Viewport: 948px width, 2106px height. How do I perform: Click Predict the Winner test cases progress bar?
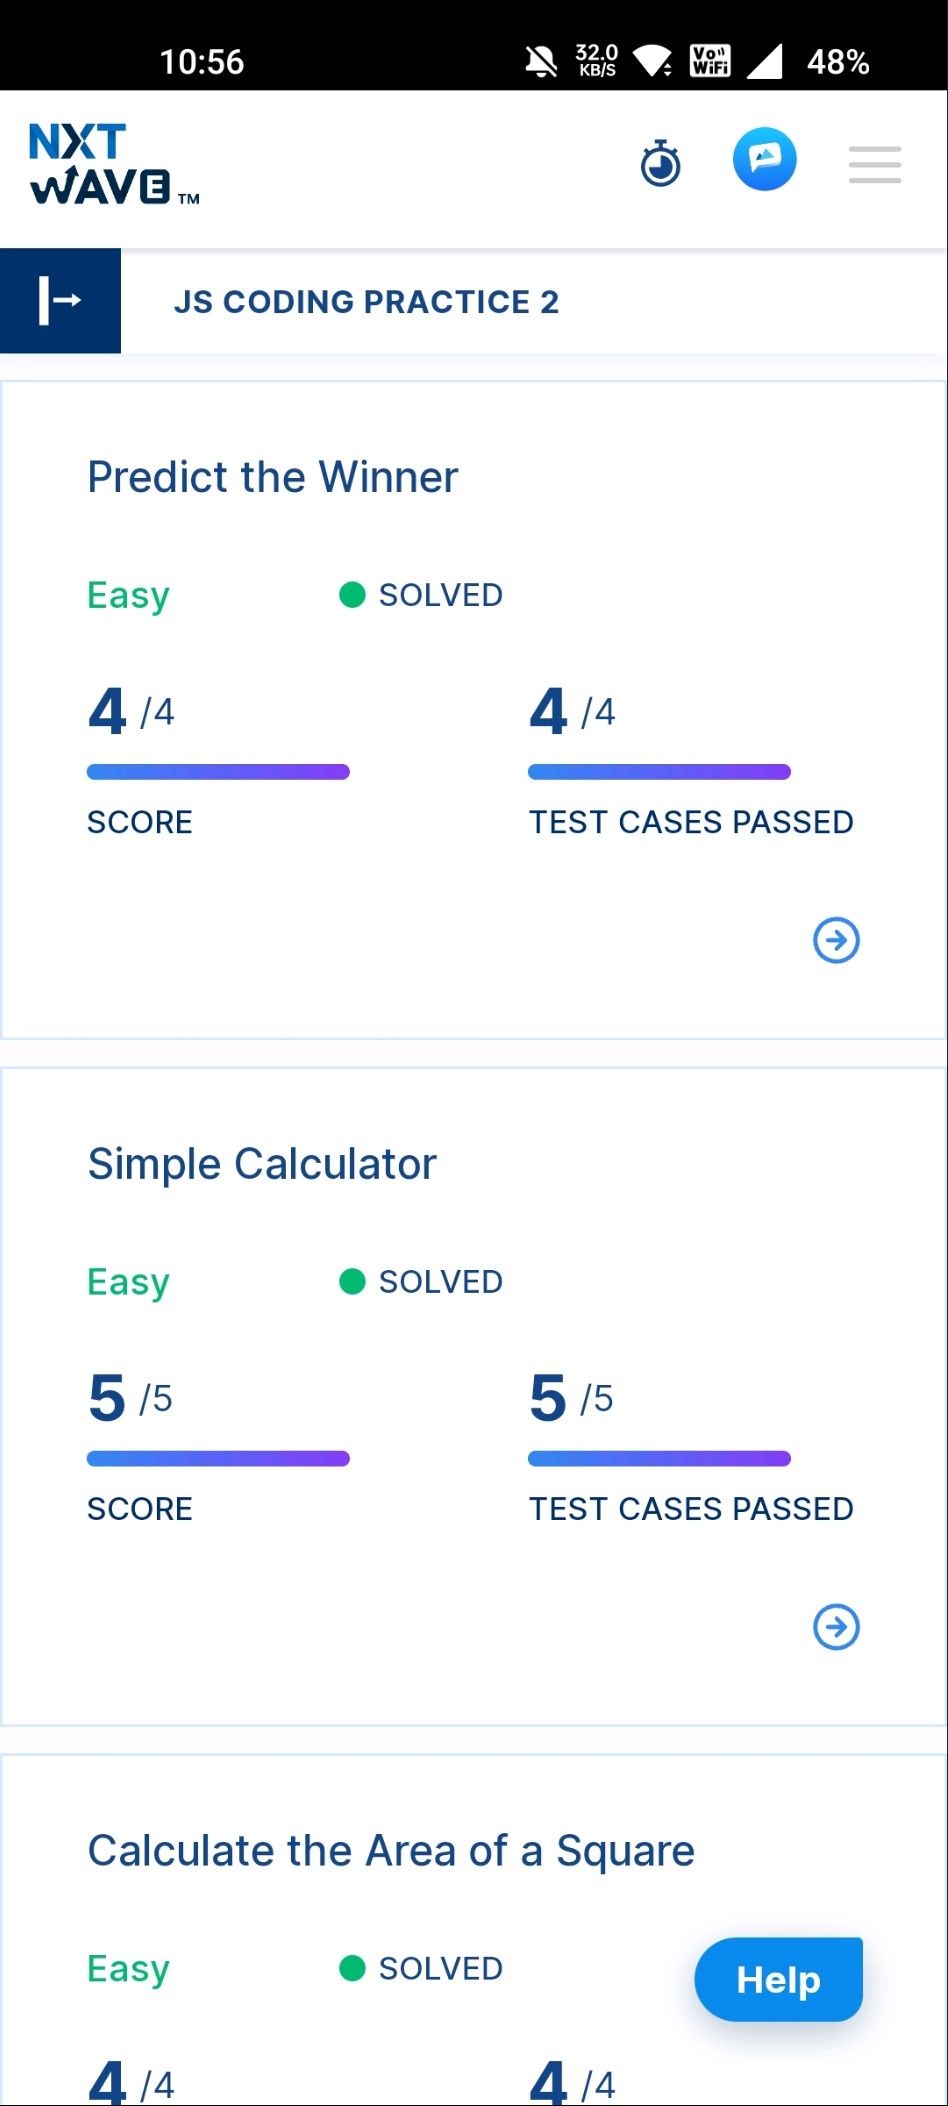(659, 772)
